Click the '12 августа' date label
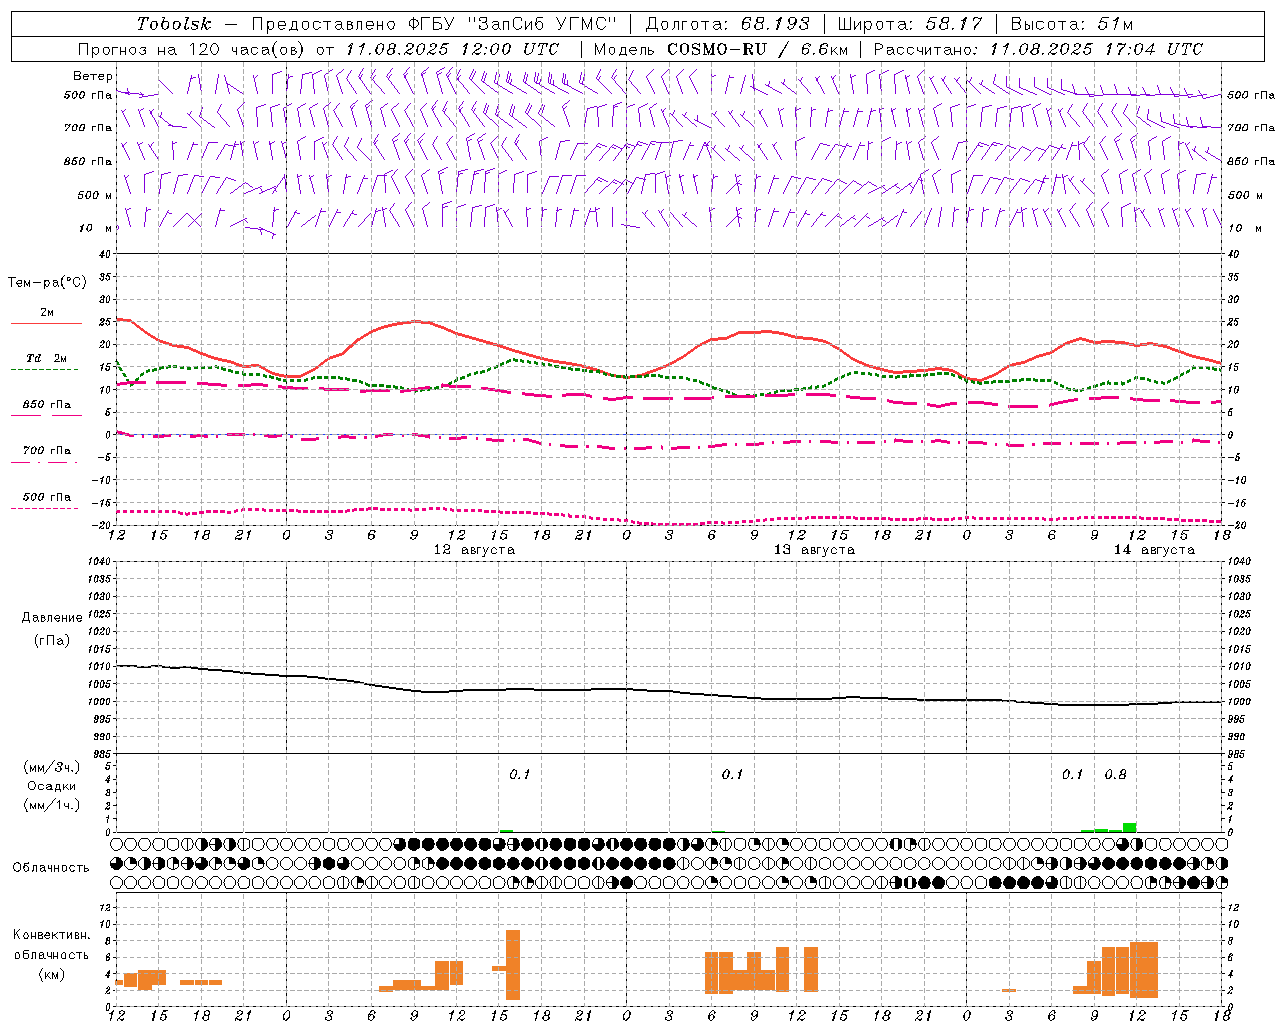Image resolution: width=1280 pixels, height=1024 pixels. point(474,550)
